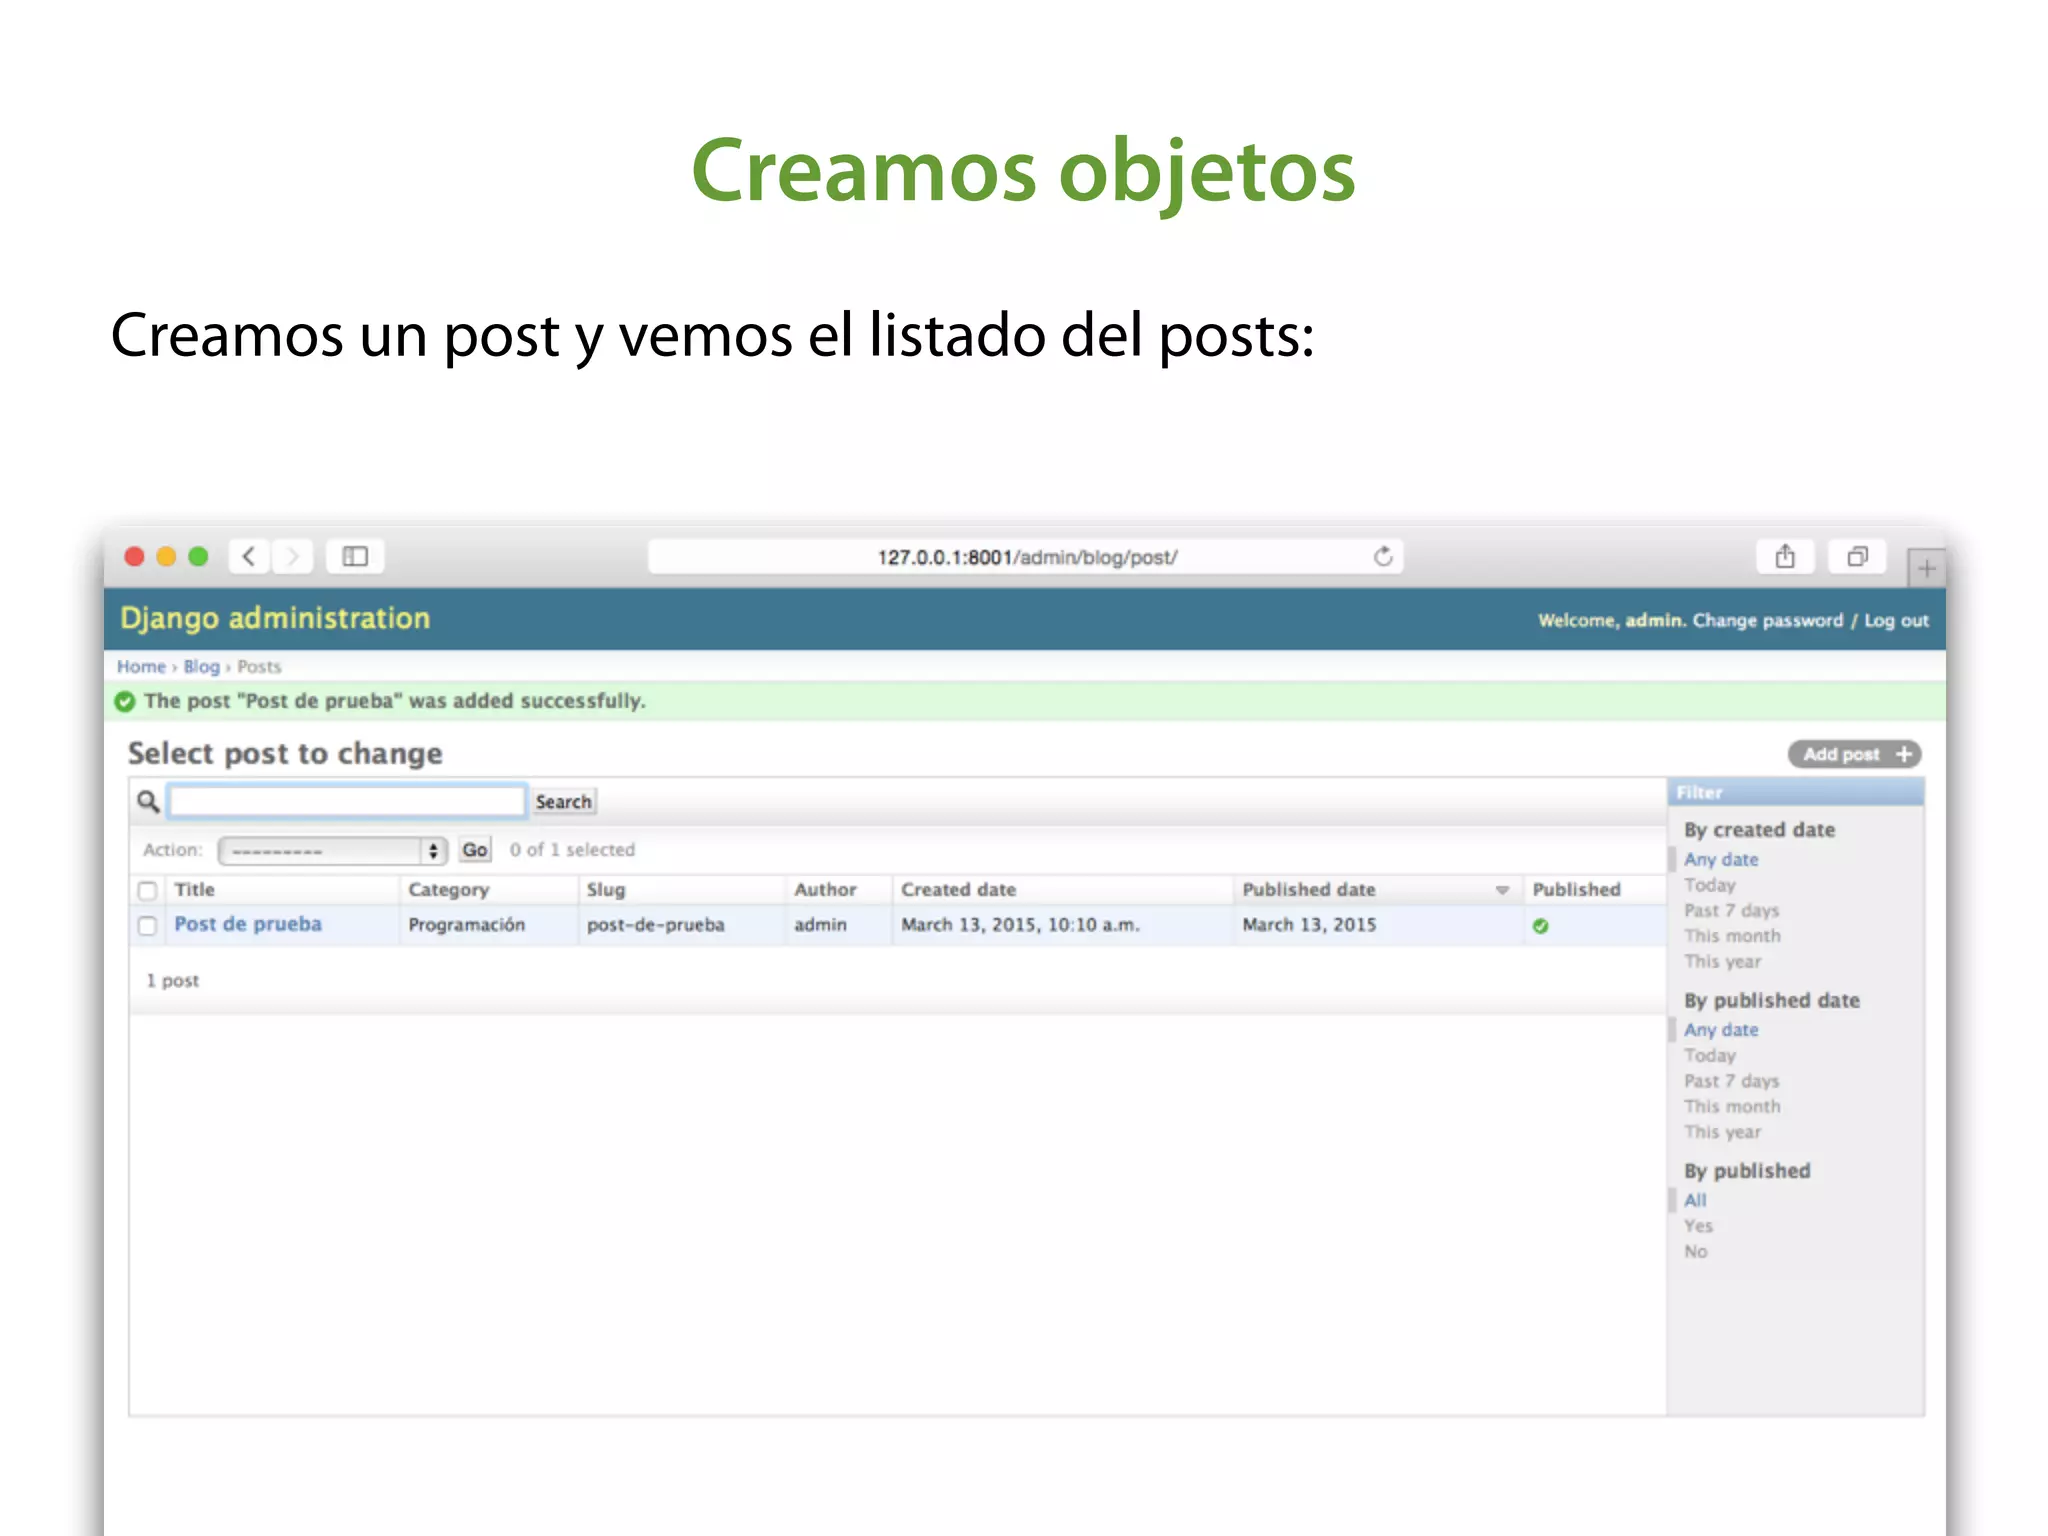Filter published date by Today
Image resolution: width=2048 pixels, height=1536 pixels.
[x=1709, y=1056]
